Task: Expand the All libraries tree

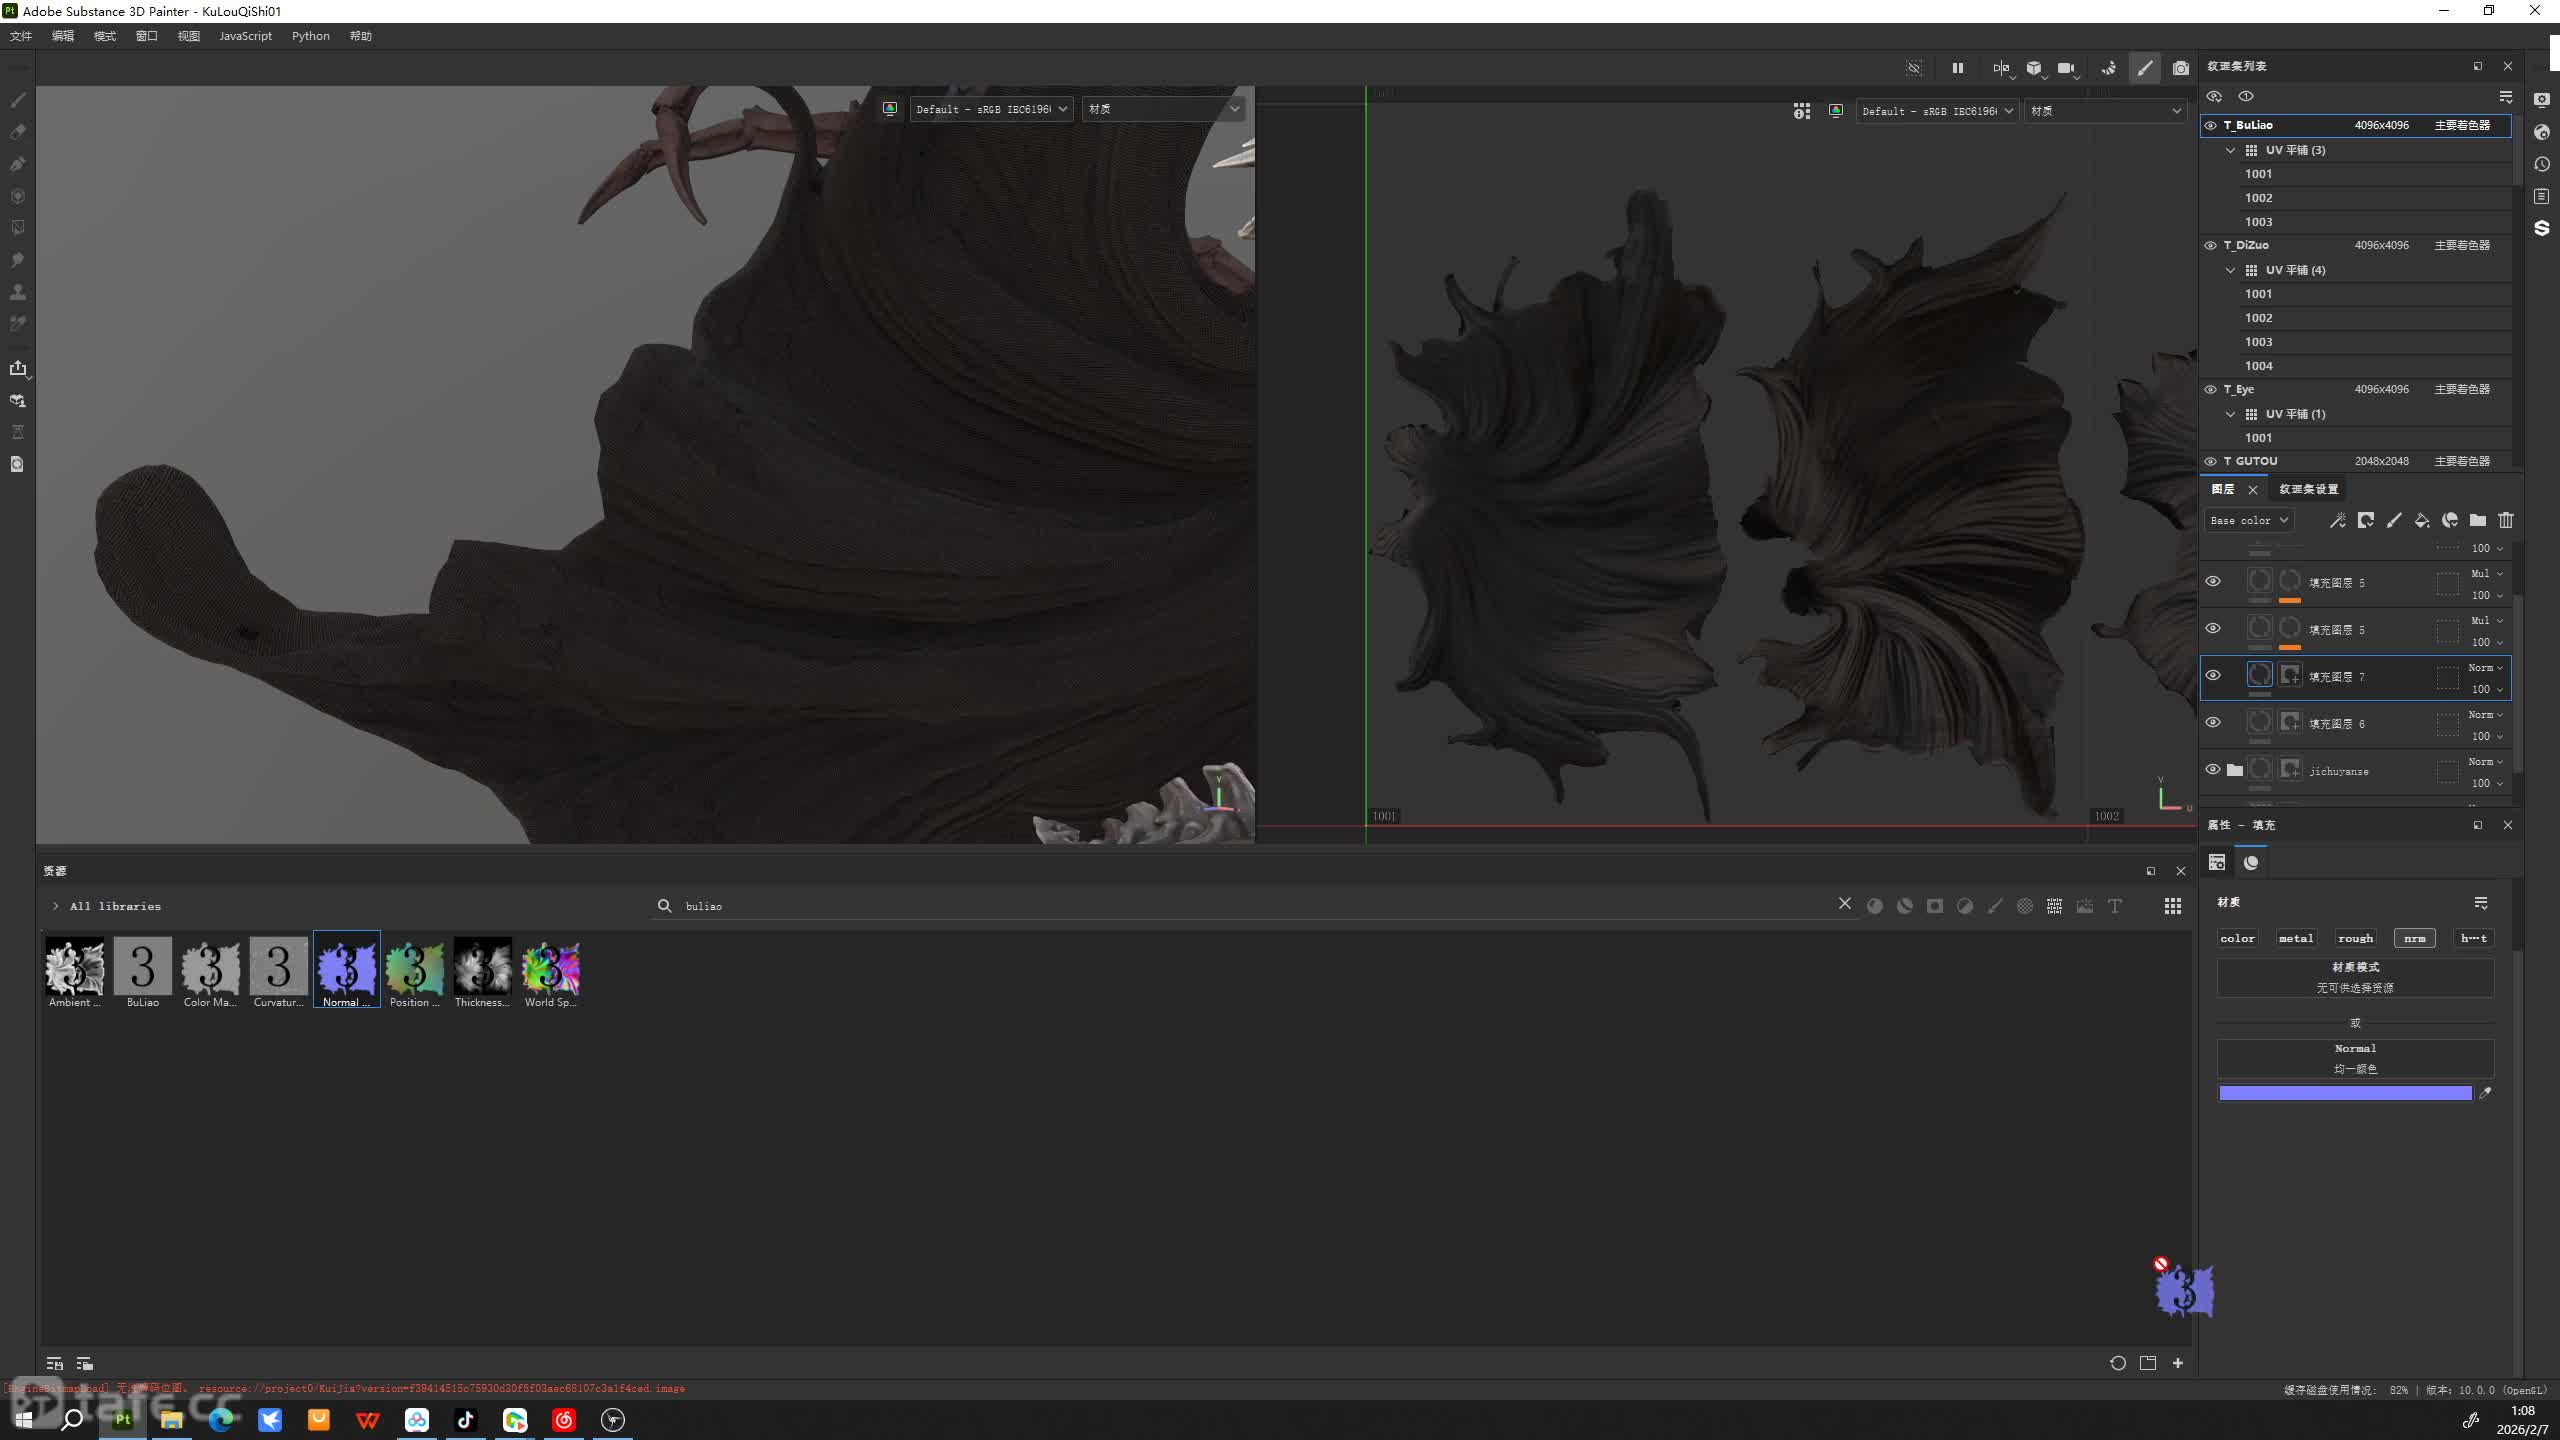Action: coord(55,906)
